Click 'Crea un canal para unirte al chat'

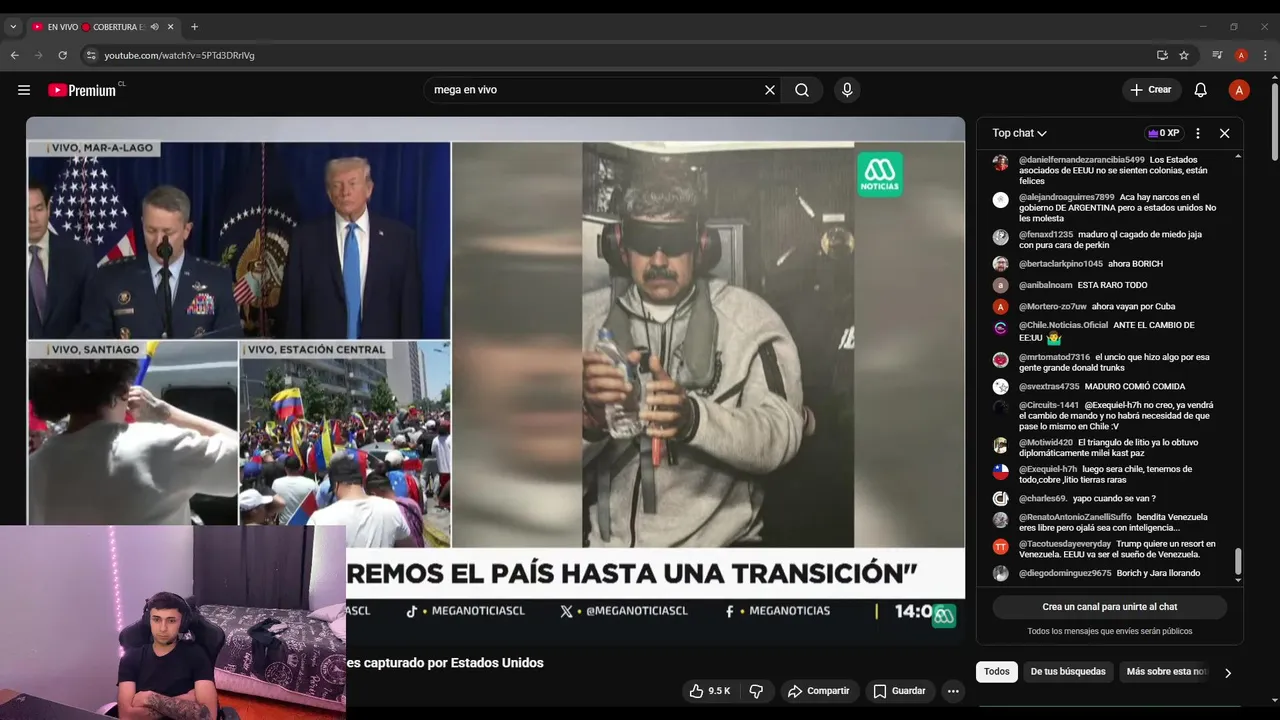(1110, 607)
